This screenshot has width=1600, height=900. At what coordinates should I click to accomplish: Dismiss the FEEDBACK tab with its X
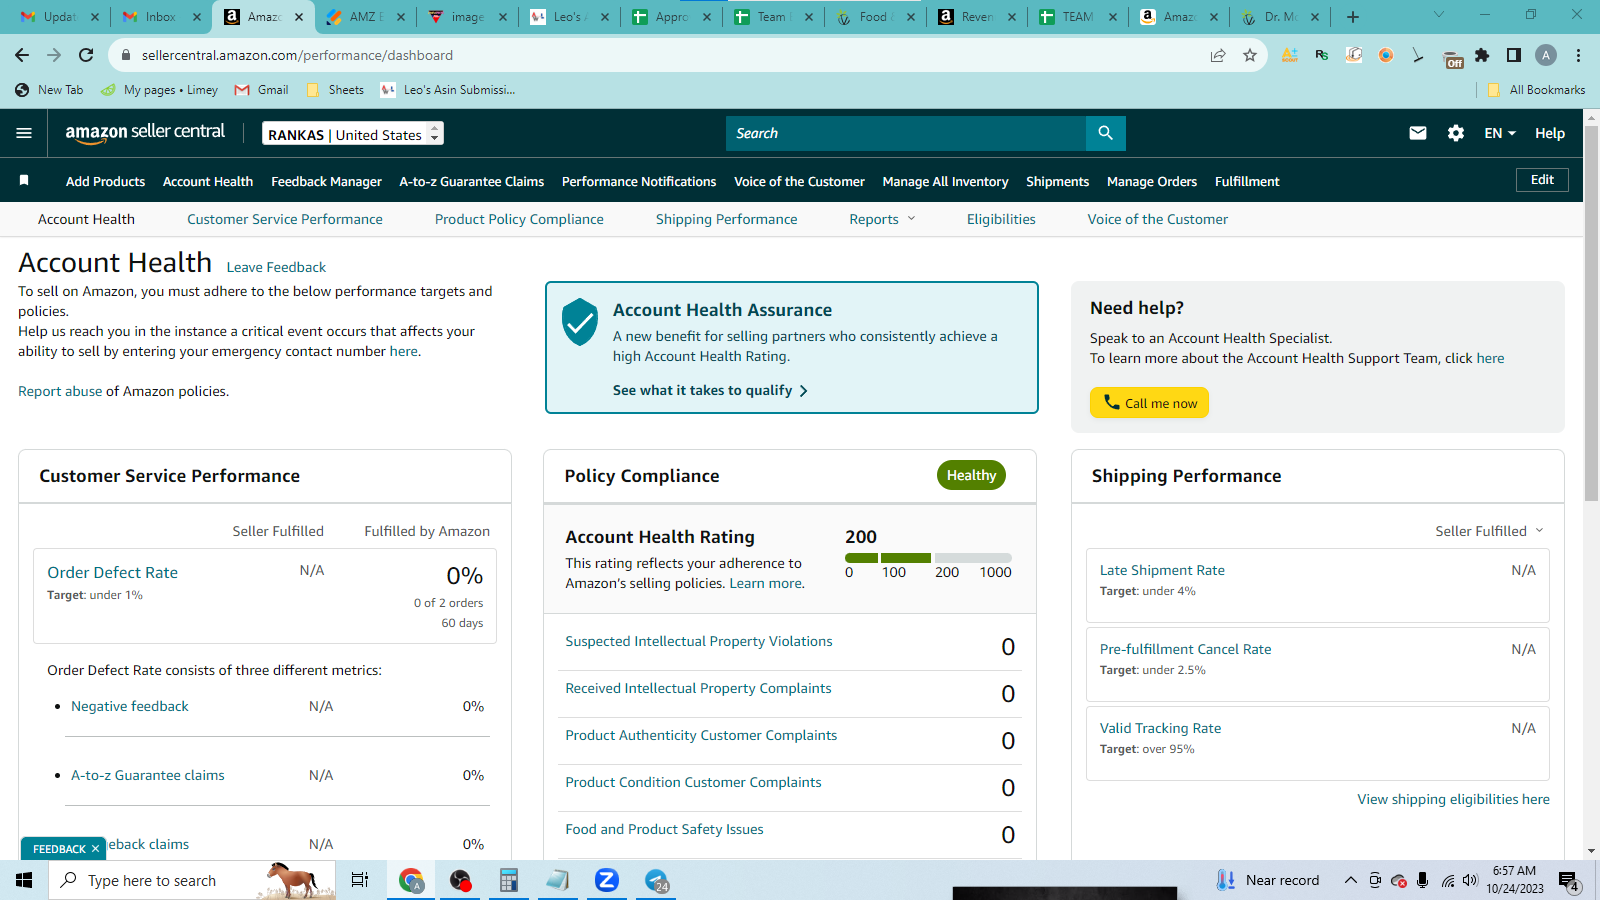95,849
